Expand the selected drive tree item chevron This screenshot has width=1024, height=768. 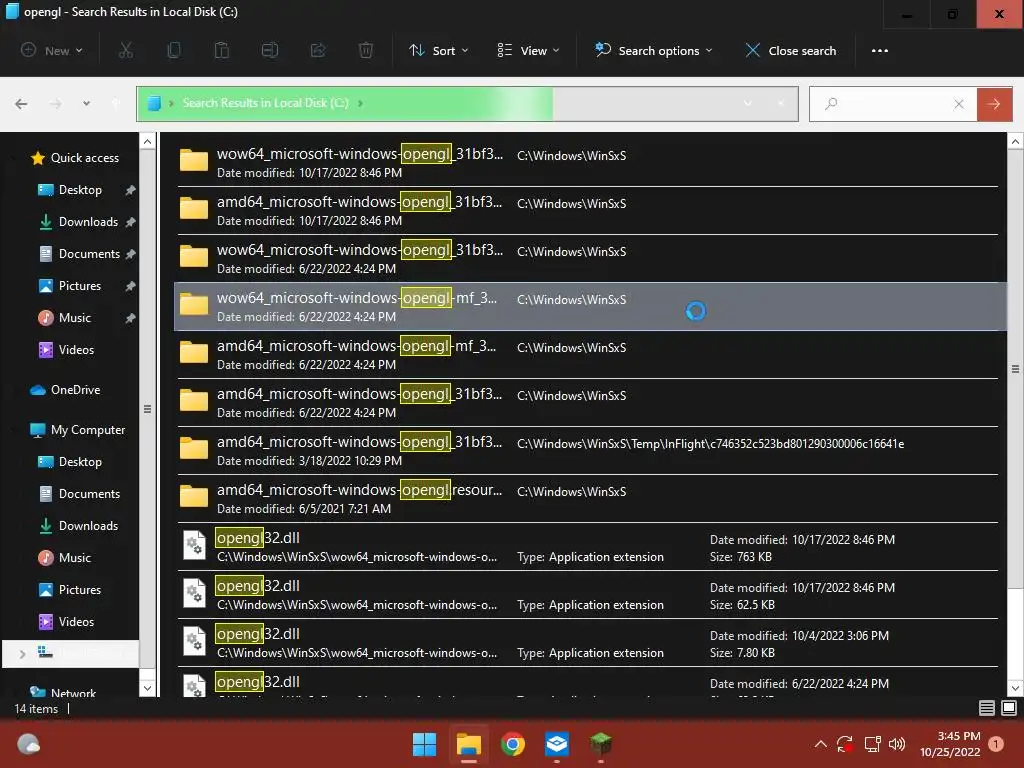click(x=22, y=654)
